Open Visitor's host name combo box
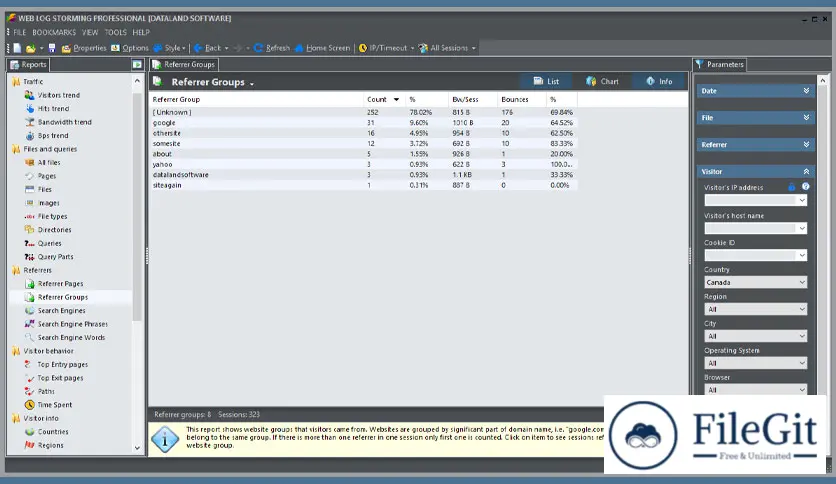The height and width of the screenshot is (484, 836). click(755, 228)
